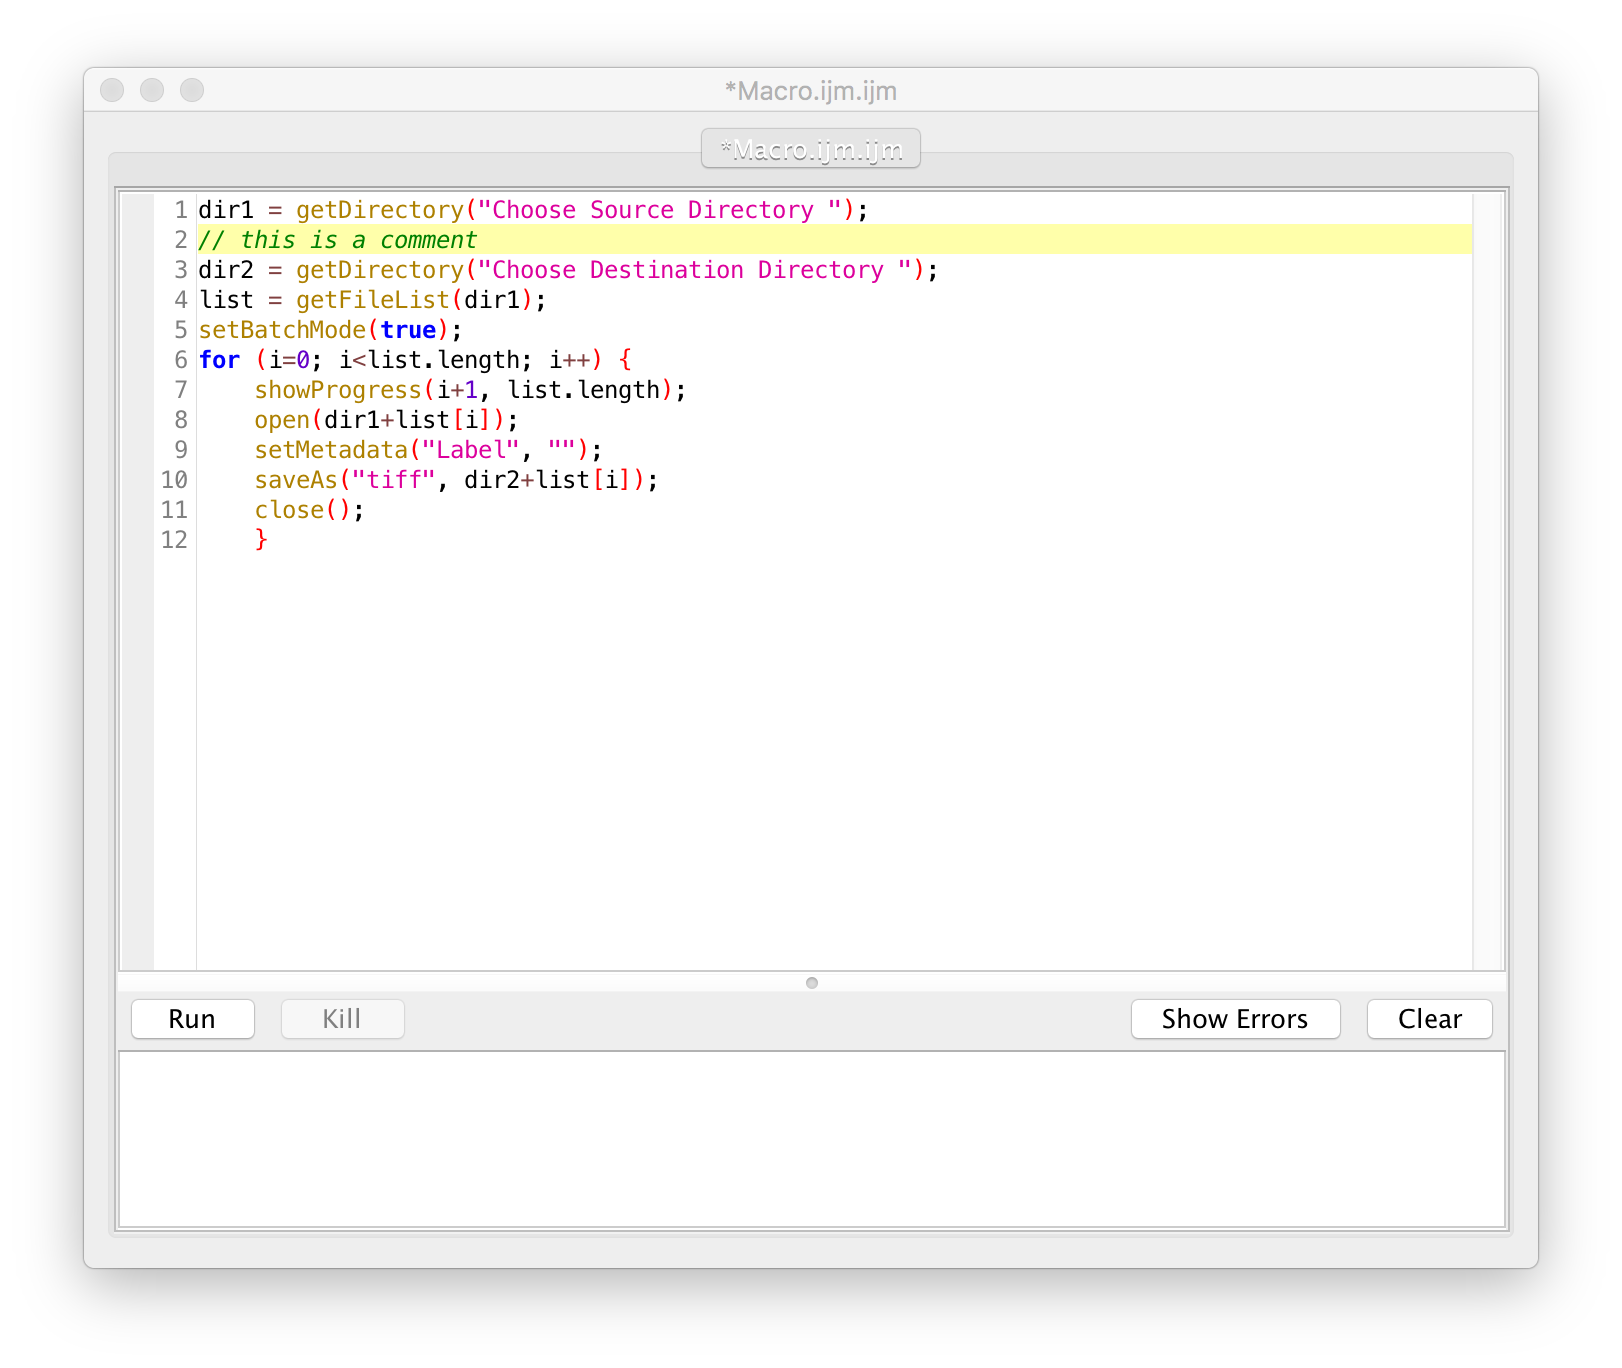Run the macro script
This screenshot has height=1368, width=1622.
click(192, 1019)
